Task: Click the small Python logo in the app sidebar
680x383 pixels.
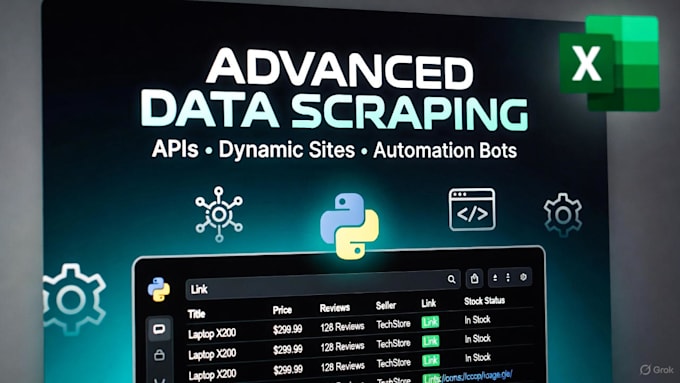Action: [159, 289]
